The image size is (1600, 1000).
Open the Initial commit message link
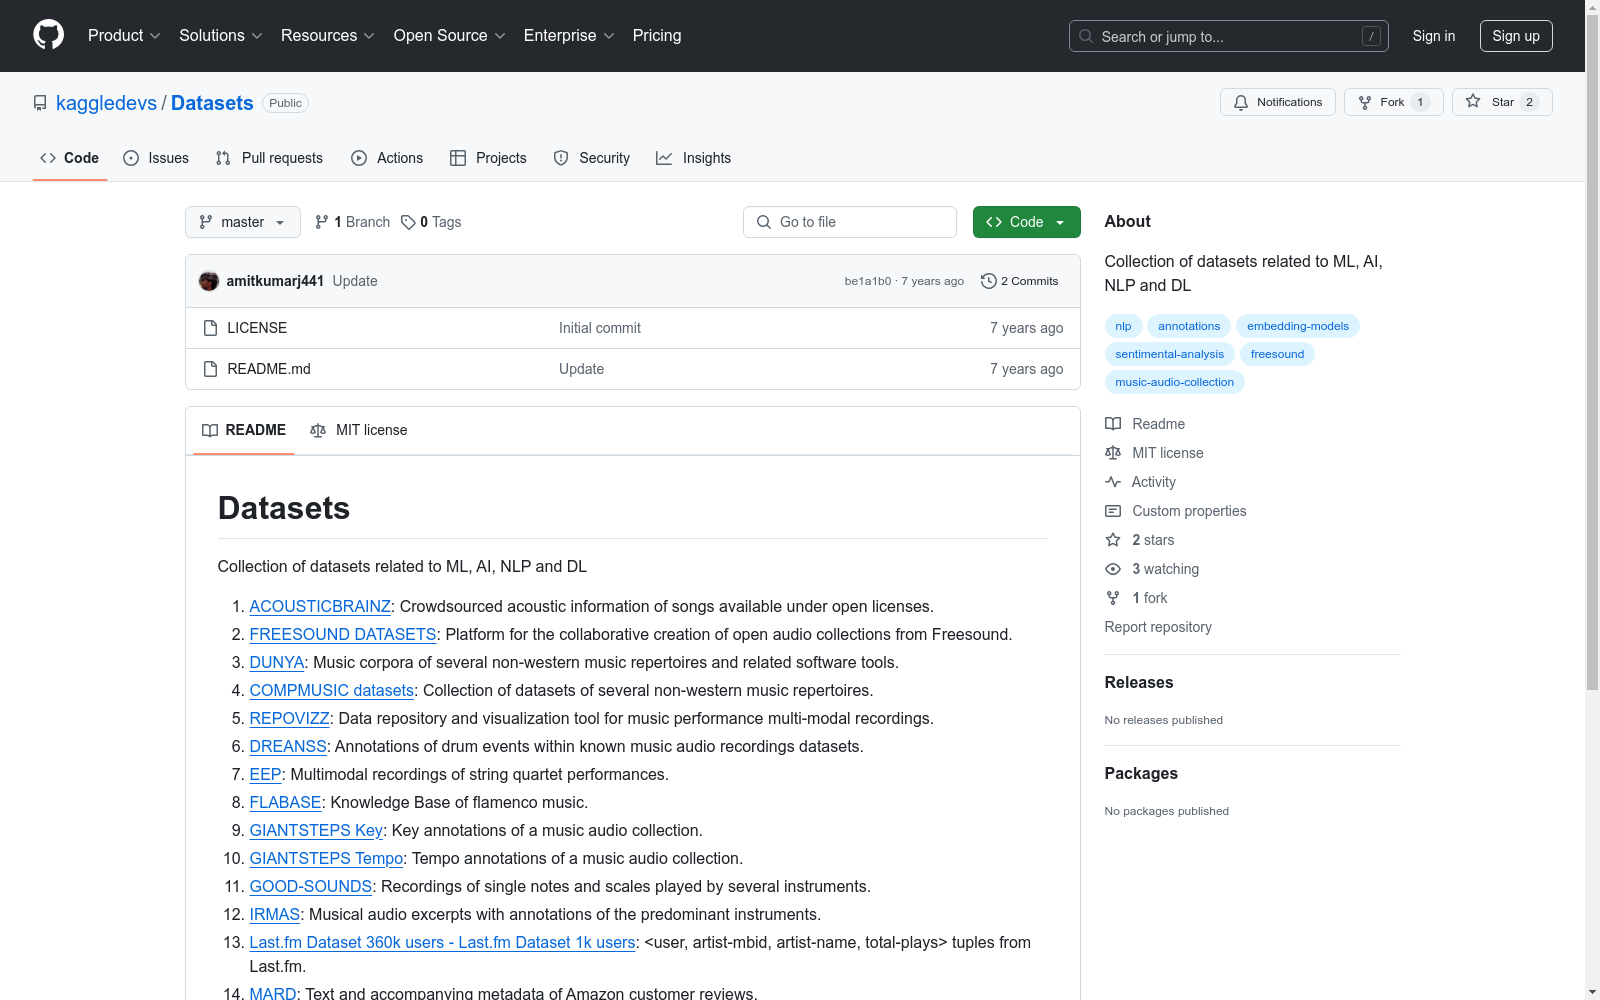tap(600, 328)
